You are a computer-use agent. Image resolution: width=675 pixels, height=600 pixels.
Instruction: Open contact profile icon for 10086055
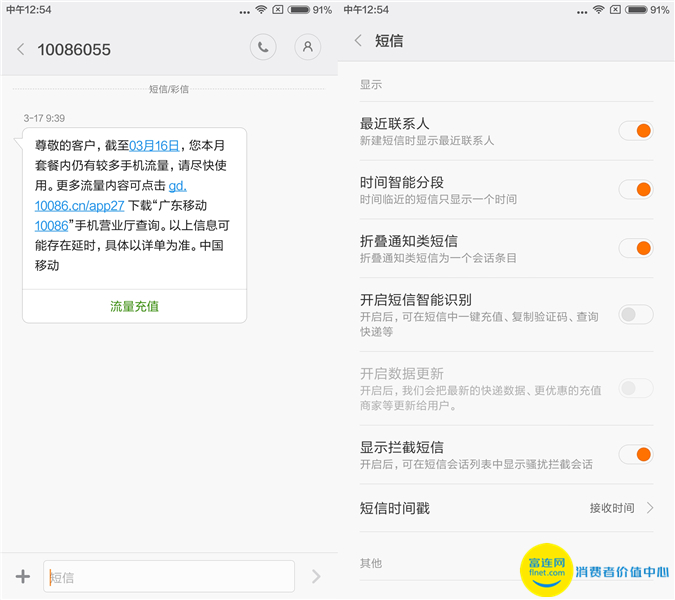coord(307,47)
